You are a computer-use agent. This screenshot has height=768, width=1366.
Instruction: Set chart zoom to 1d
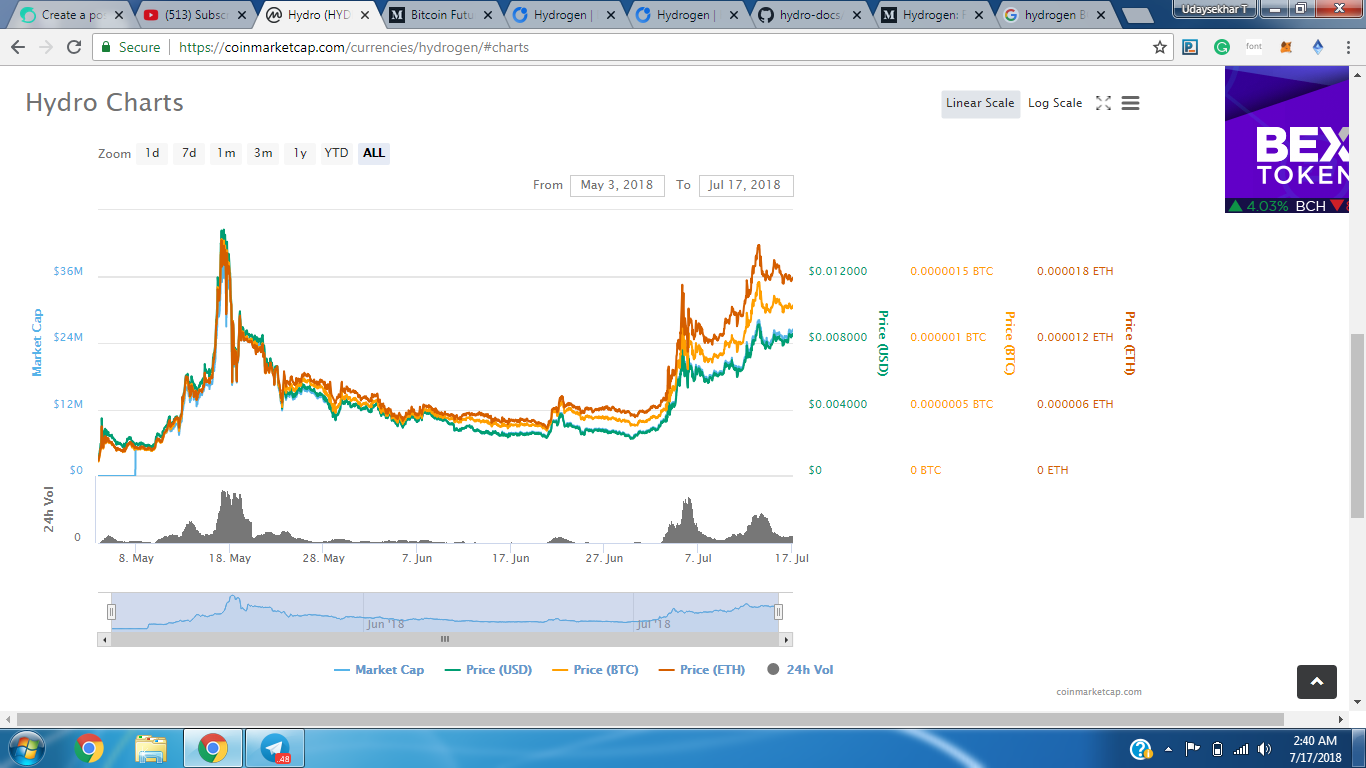click(152, 153)
